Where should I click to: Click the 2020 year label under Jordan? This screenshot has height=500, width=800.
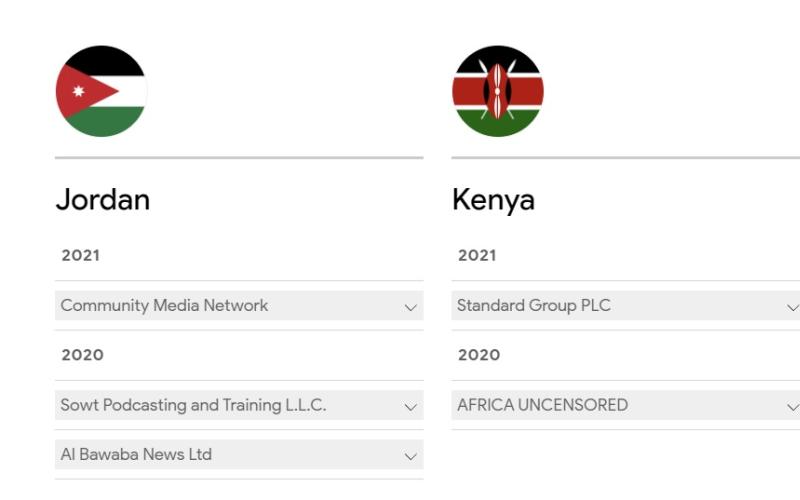(x=82, y=355)
